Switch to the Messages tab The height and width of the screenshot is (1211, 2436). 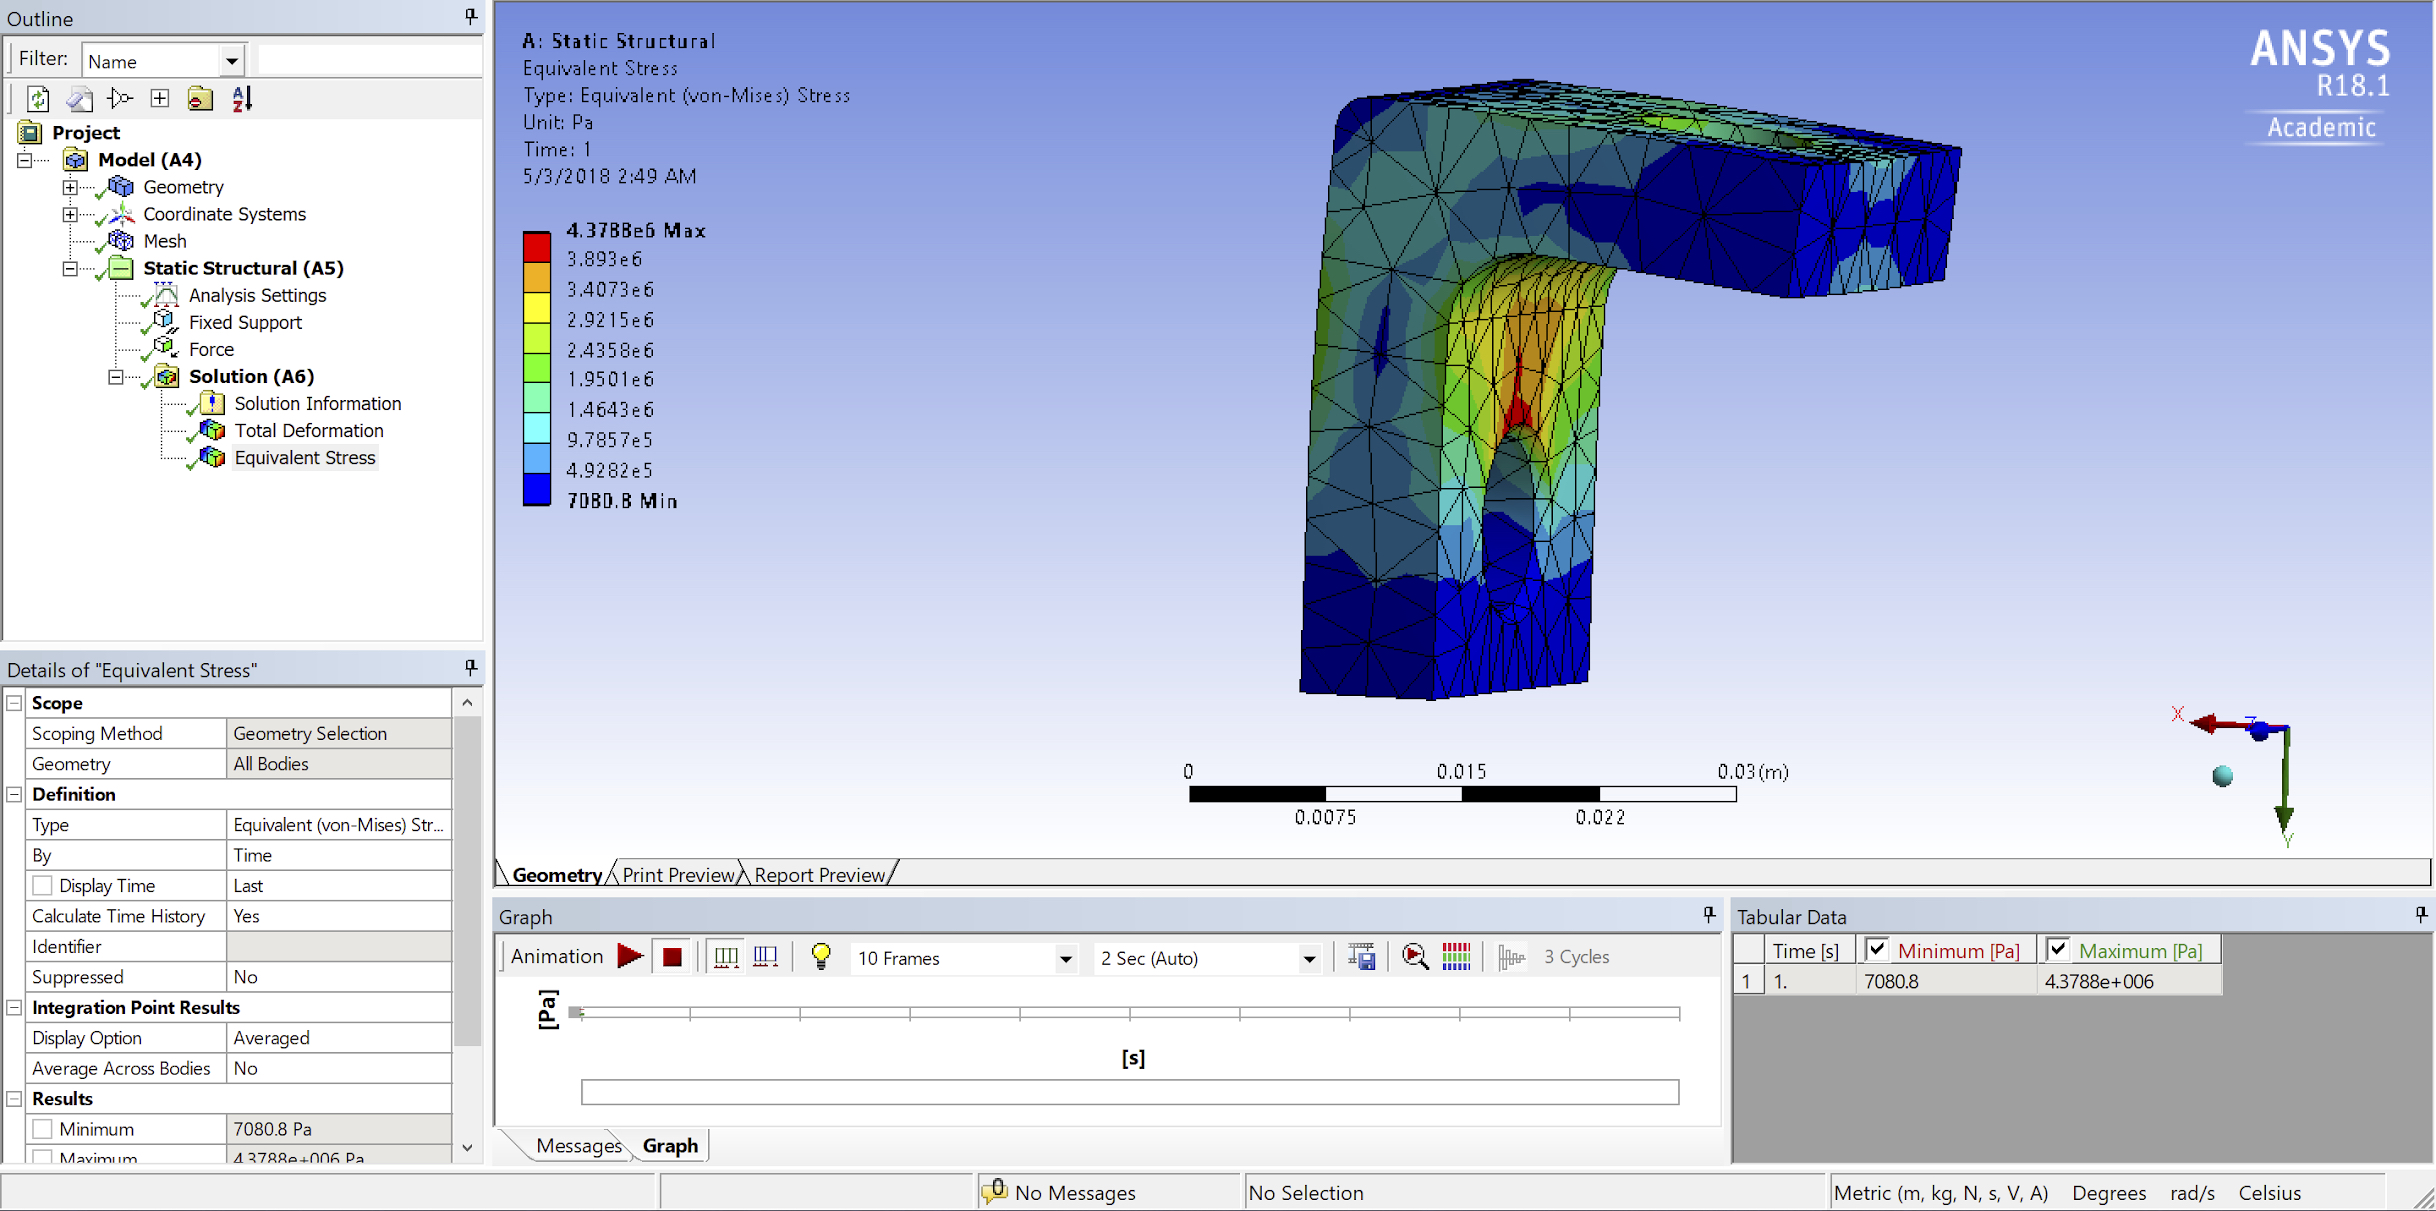pyautogui.click(x=577, y=1146)
